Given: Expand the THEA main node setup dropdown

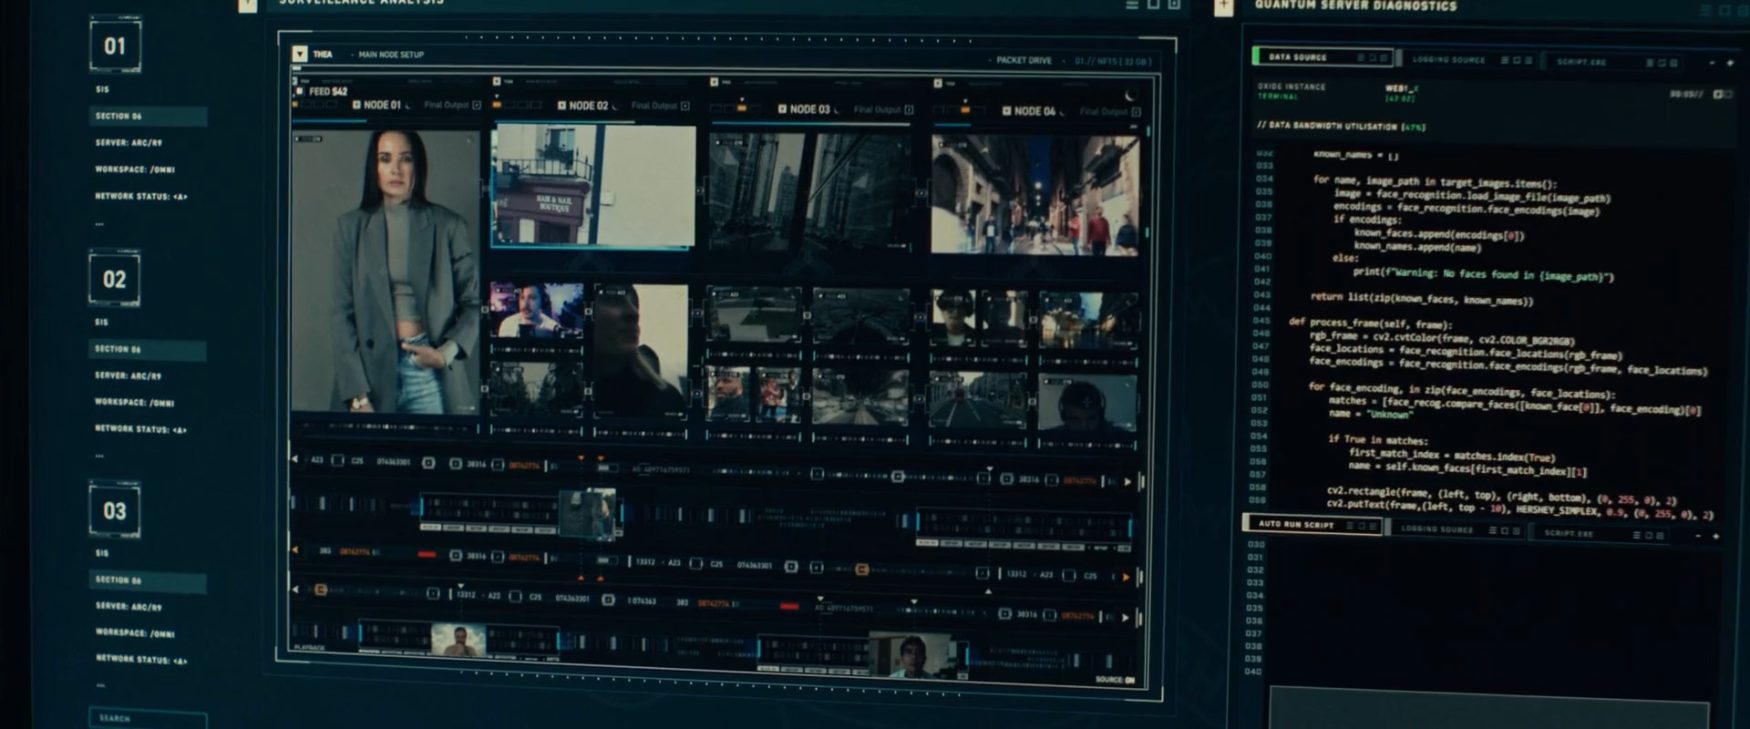Looking at the screenshot, I should 300,54.
